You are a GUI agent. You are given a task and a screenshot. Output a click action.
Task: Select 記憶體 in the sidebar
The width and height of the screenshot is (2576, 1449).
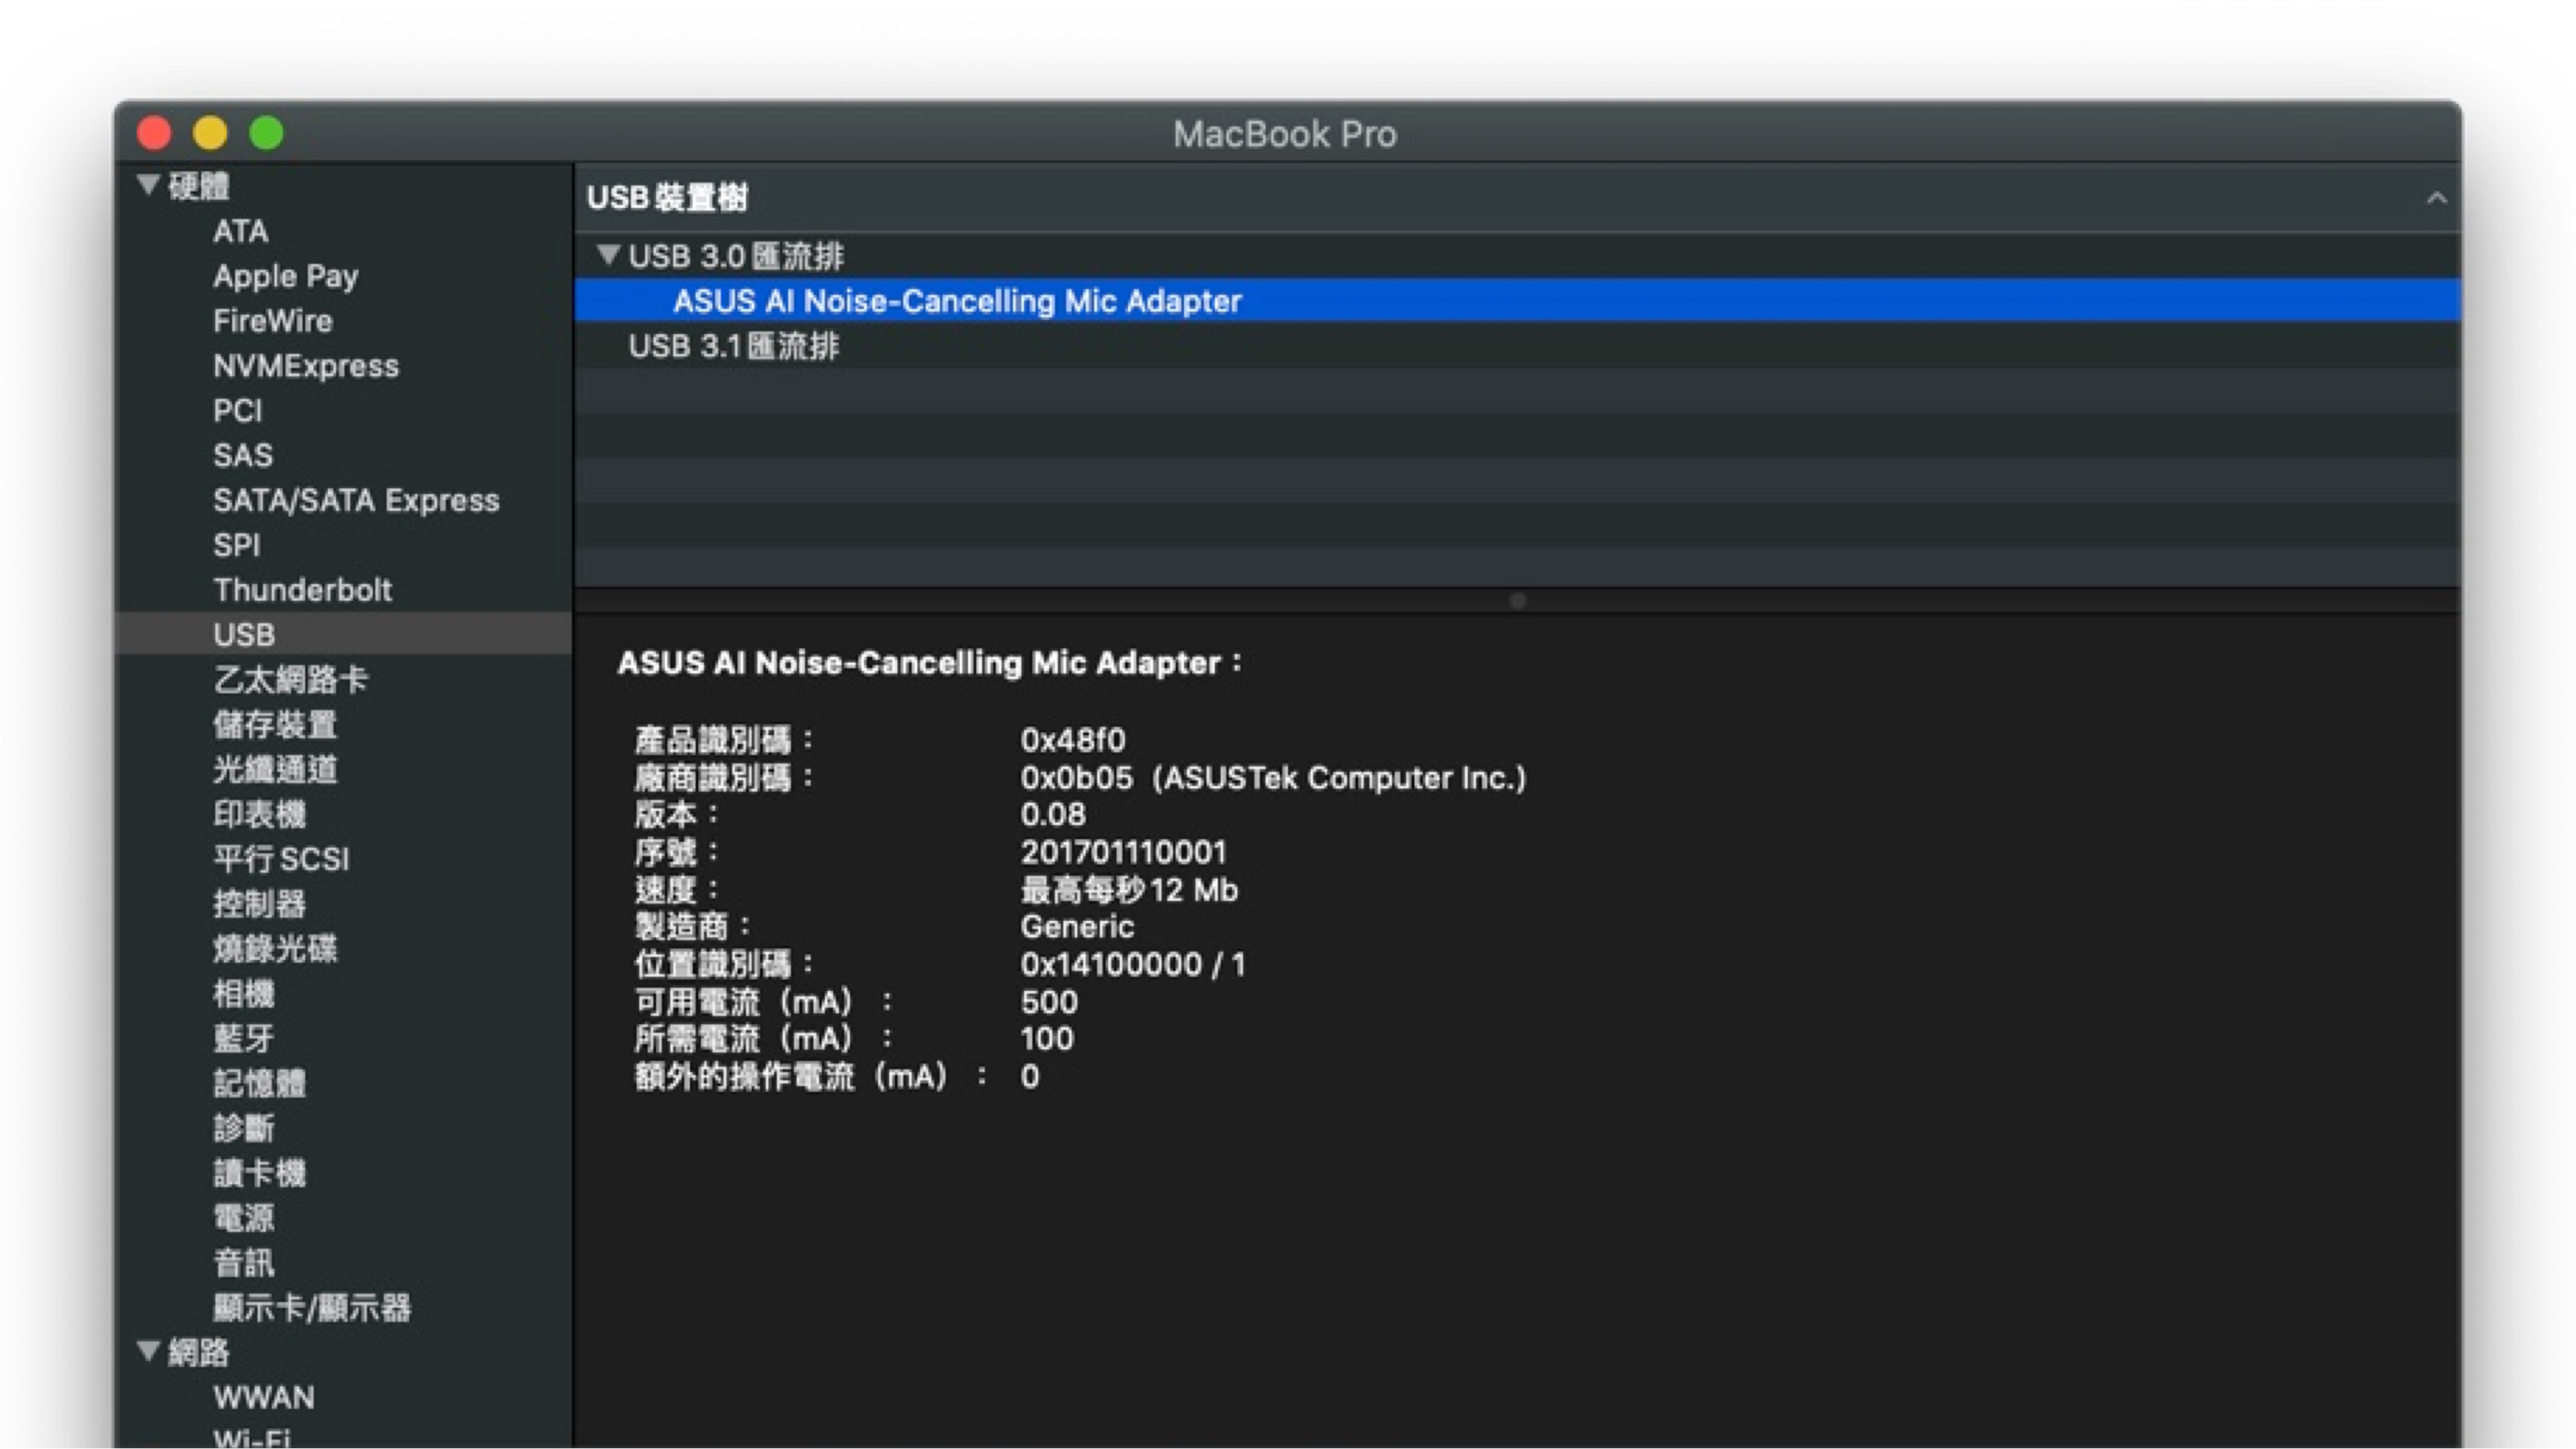pos(259,1083)
